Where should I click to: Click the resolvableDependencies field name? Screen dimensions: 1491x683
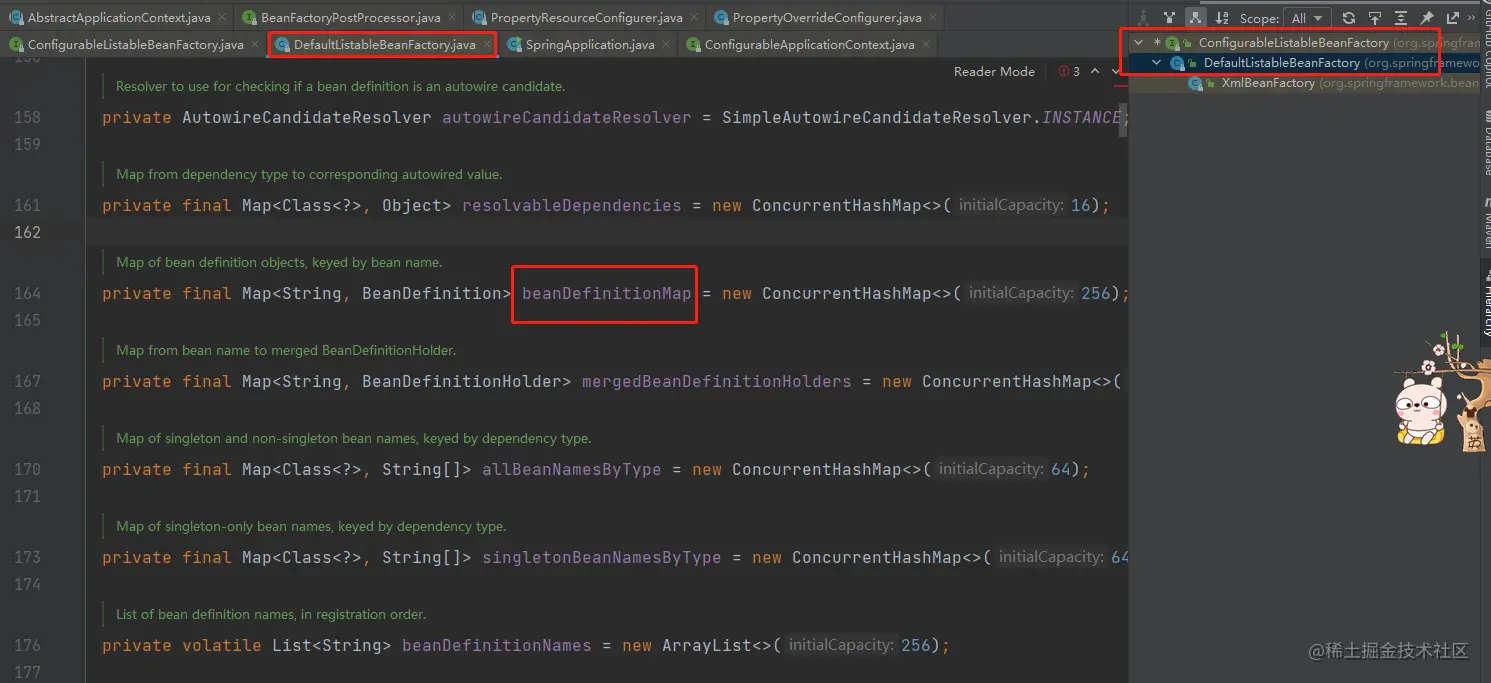click(571, 205)
